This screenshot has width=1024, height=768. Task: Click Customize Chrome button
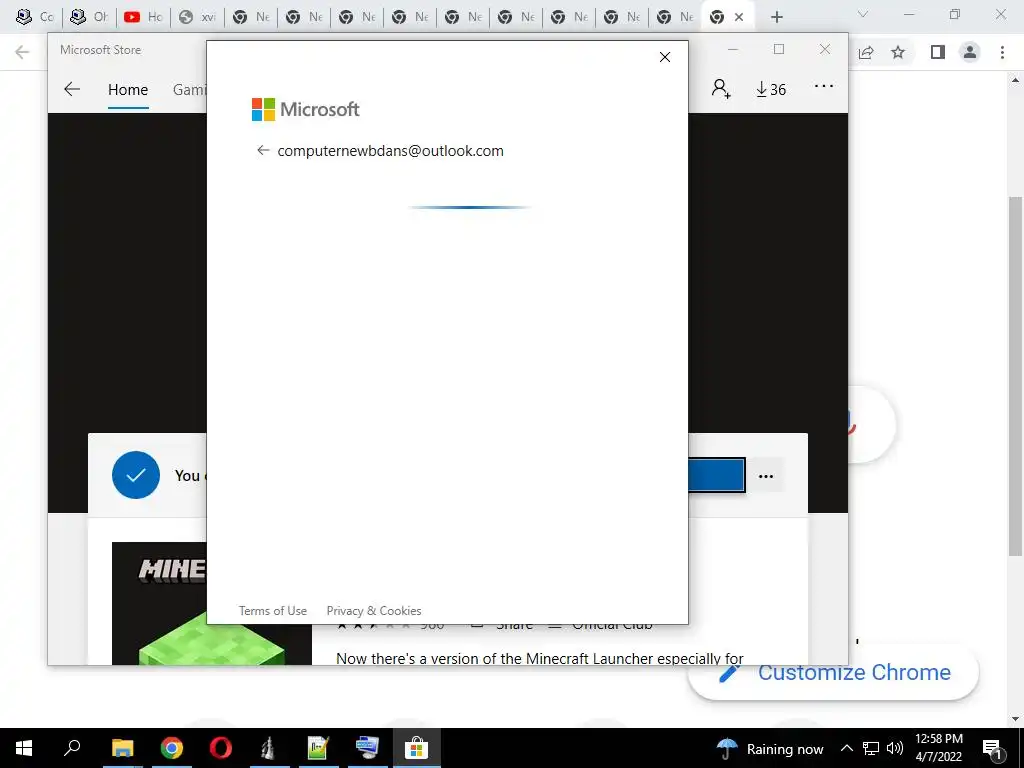(833, 673)
